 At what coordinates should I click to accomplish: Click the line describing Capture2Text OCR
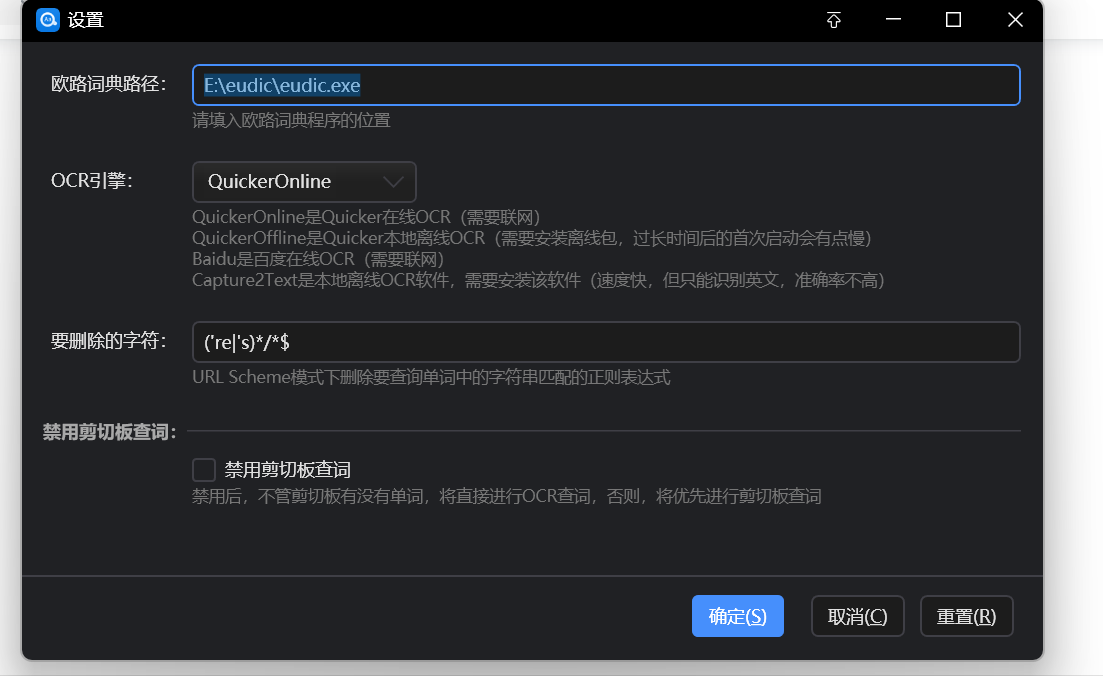538,280
